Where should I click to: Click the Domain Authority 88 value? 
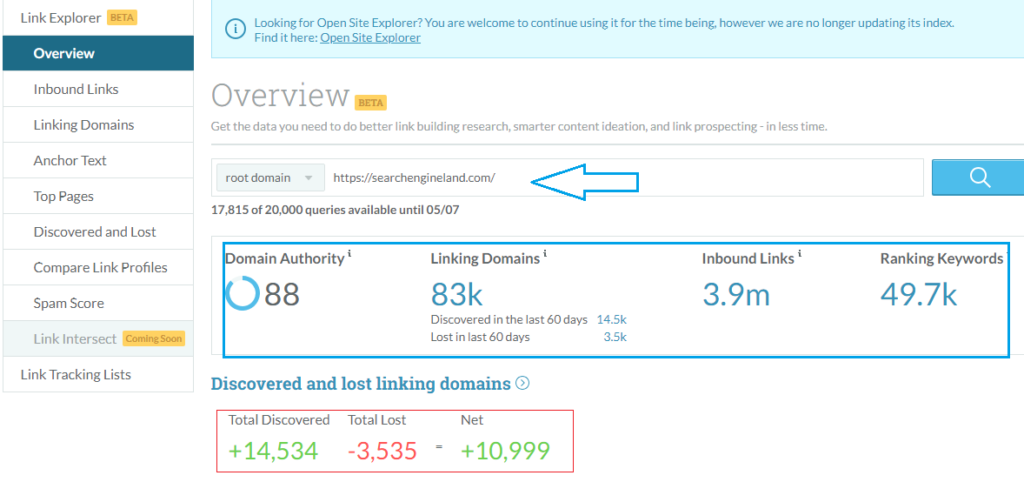[x=282, y=294]
